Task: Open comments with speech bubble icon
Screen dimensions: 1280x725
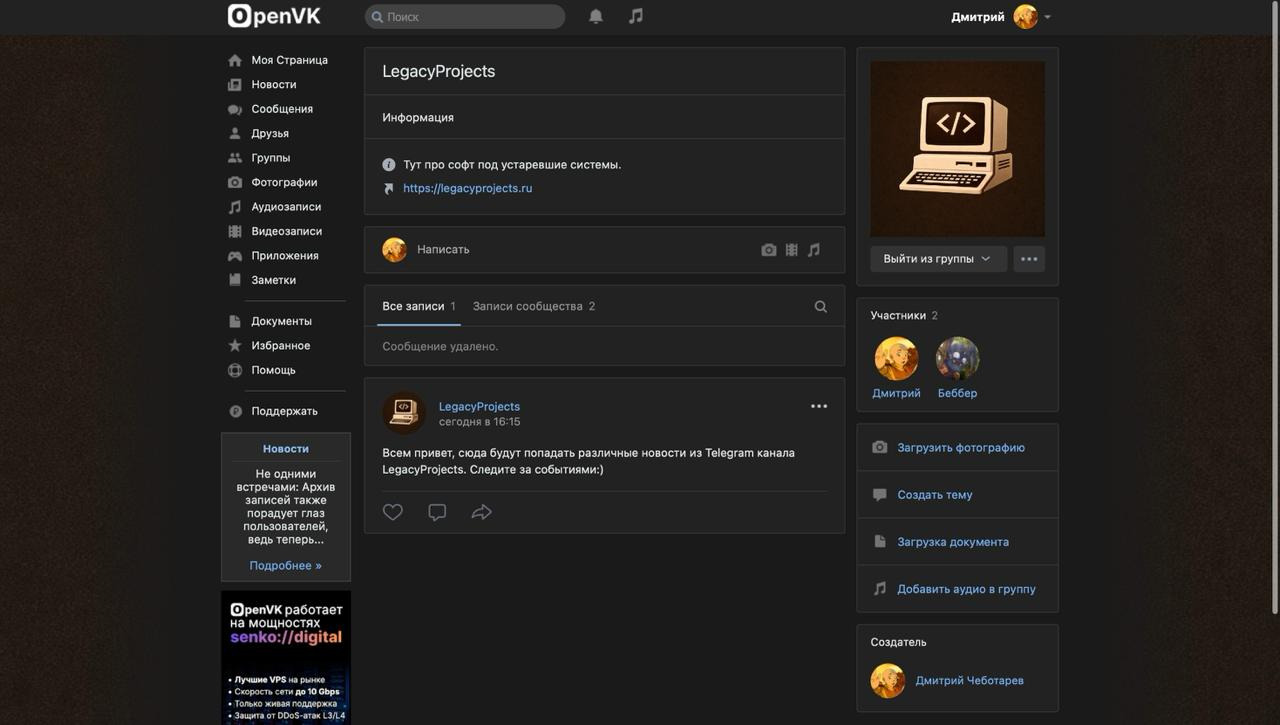Action: [437, 512]
